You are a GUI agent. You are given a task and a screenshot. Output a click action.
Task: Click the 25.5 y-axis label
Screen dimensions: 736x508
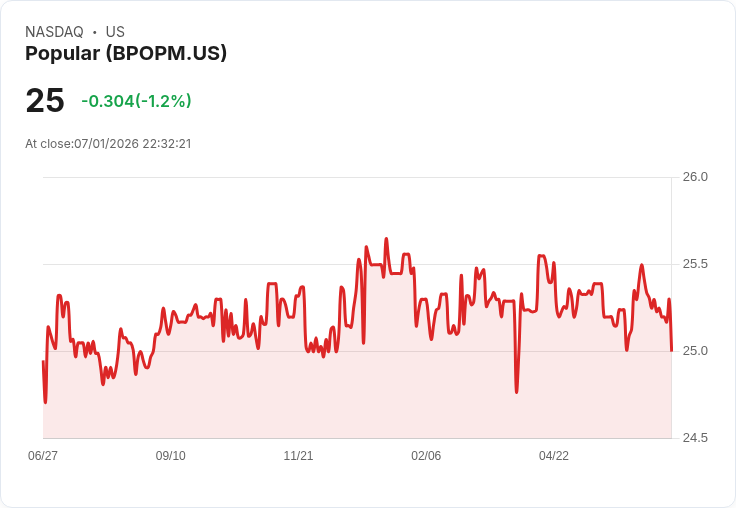[x=695, y=264]
